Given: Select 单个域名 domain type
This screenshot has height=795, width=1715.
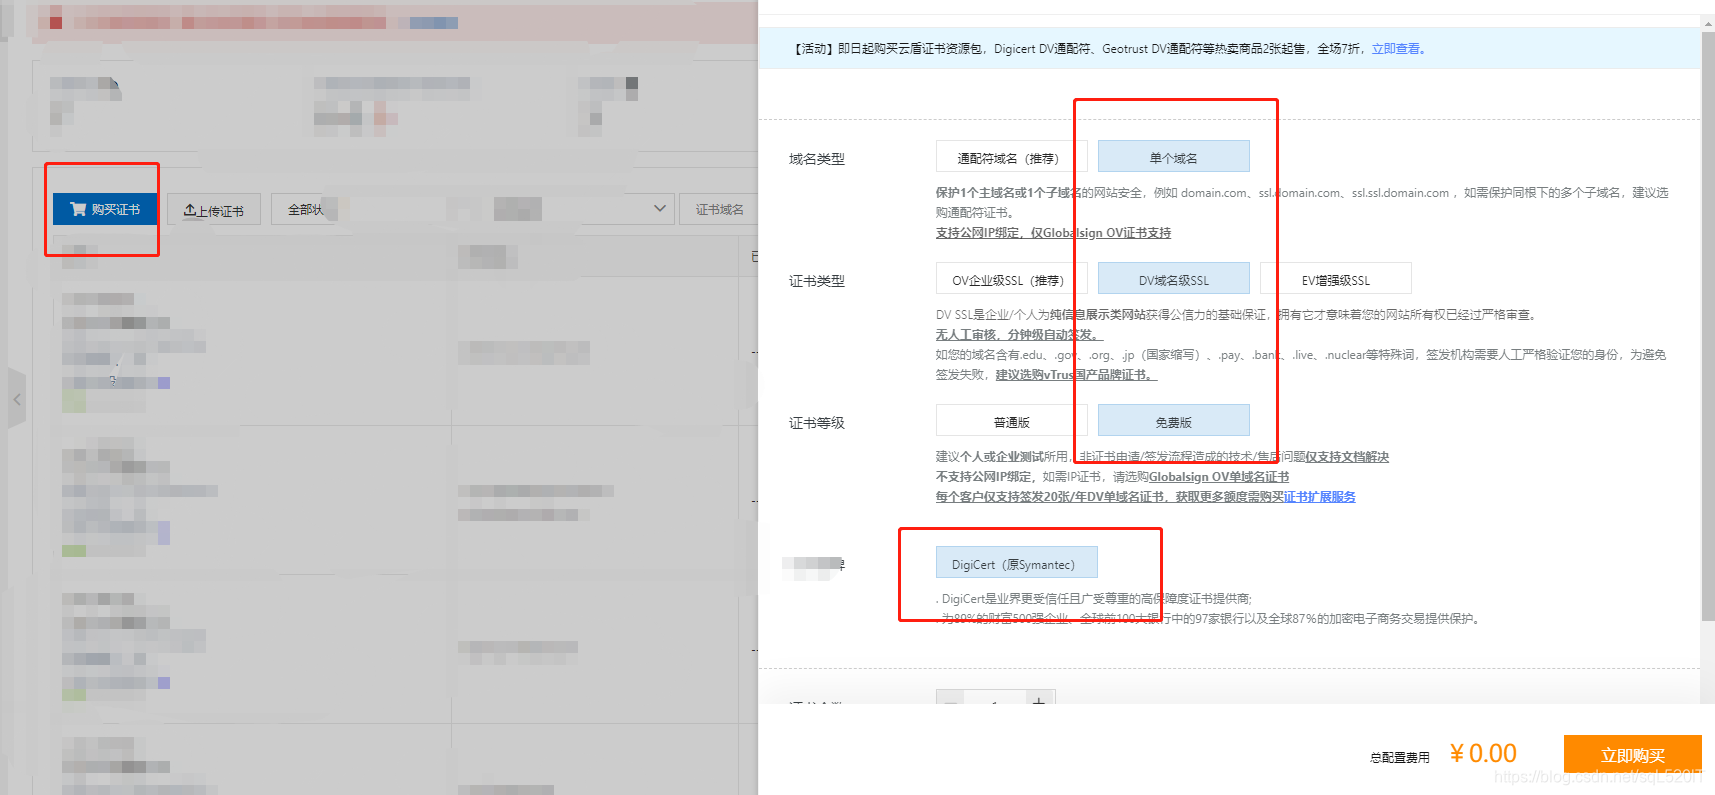Looking at the screenshot, I should point(1173,157).
